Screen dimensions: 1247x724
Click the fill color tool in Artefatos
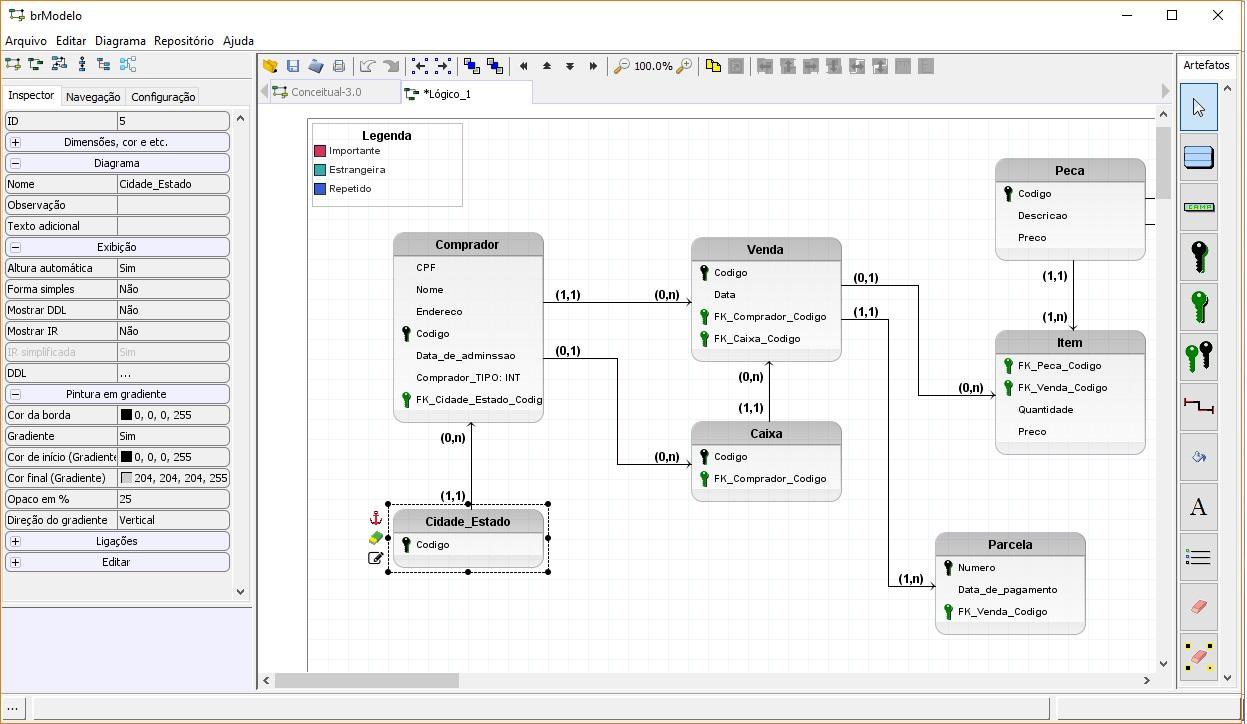[x=1198, y=456]
